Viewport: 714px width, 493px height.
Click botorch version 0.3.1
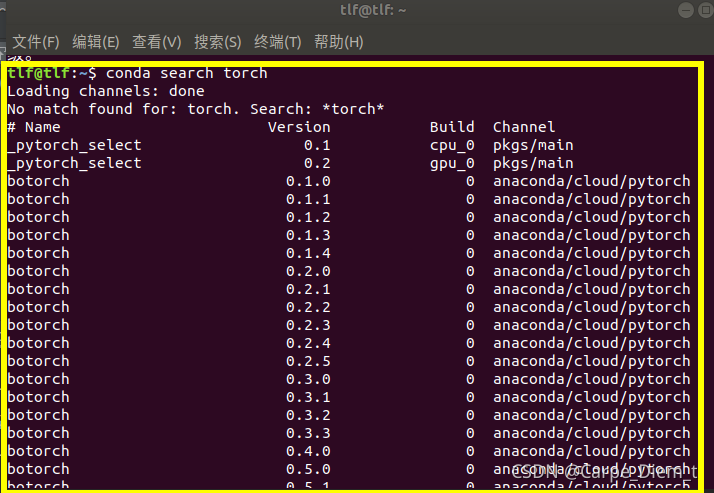click(308, 397)
